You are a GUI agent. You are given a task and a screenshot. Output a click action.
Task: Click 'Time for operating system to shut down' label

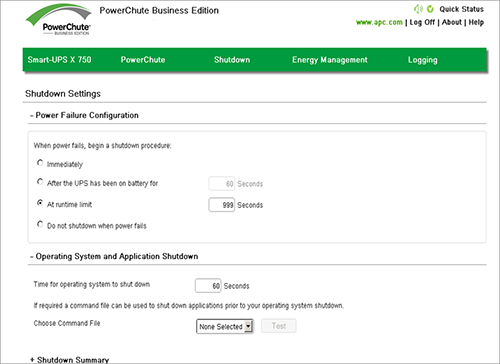[92, 284]
